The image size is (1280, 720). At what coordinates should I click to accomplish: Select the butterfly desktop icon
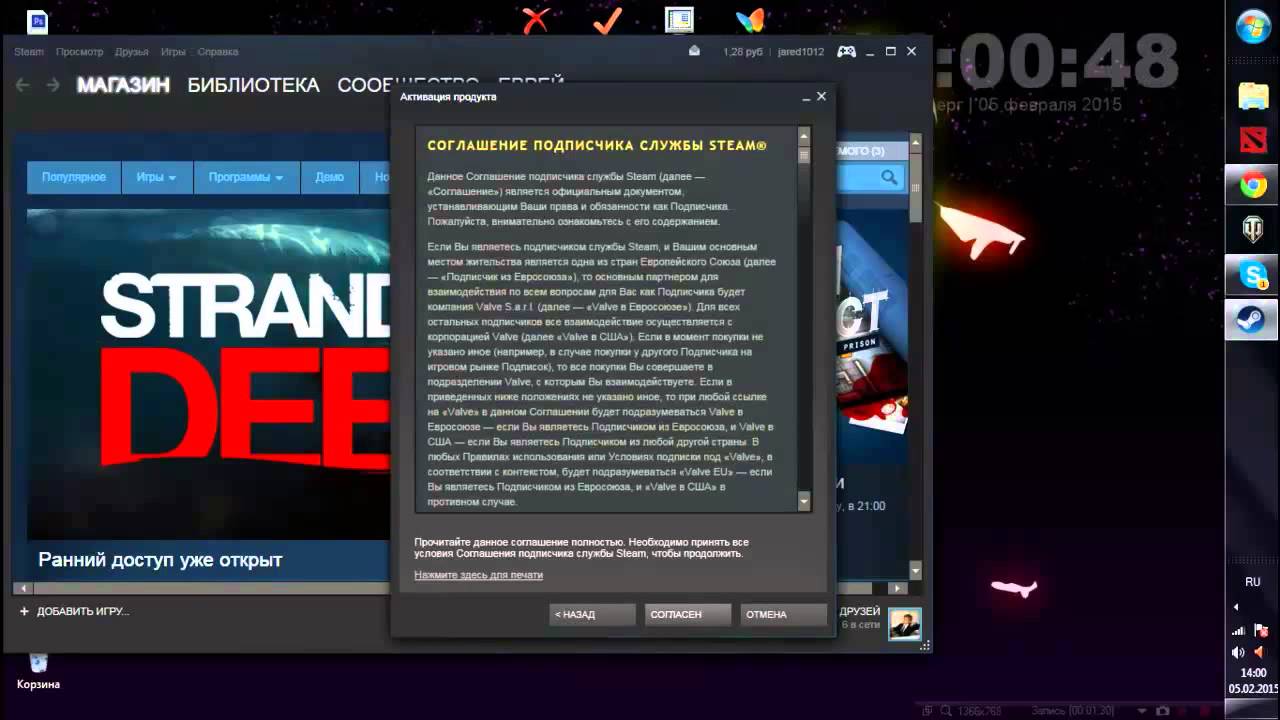(x=751, y=19)
